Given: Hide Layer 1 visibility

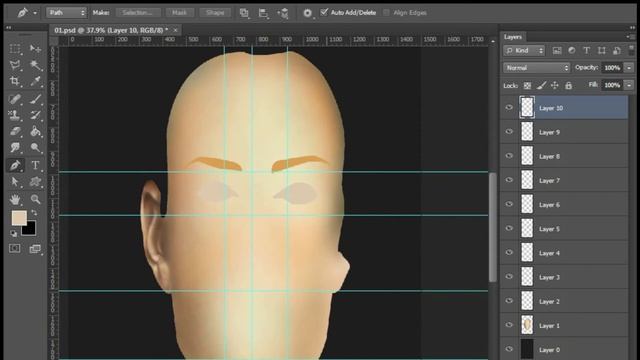Looking at the screenshot, I should 509,325.
